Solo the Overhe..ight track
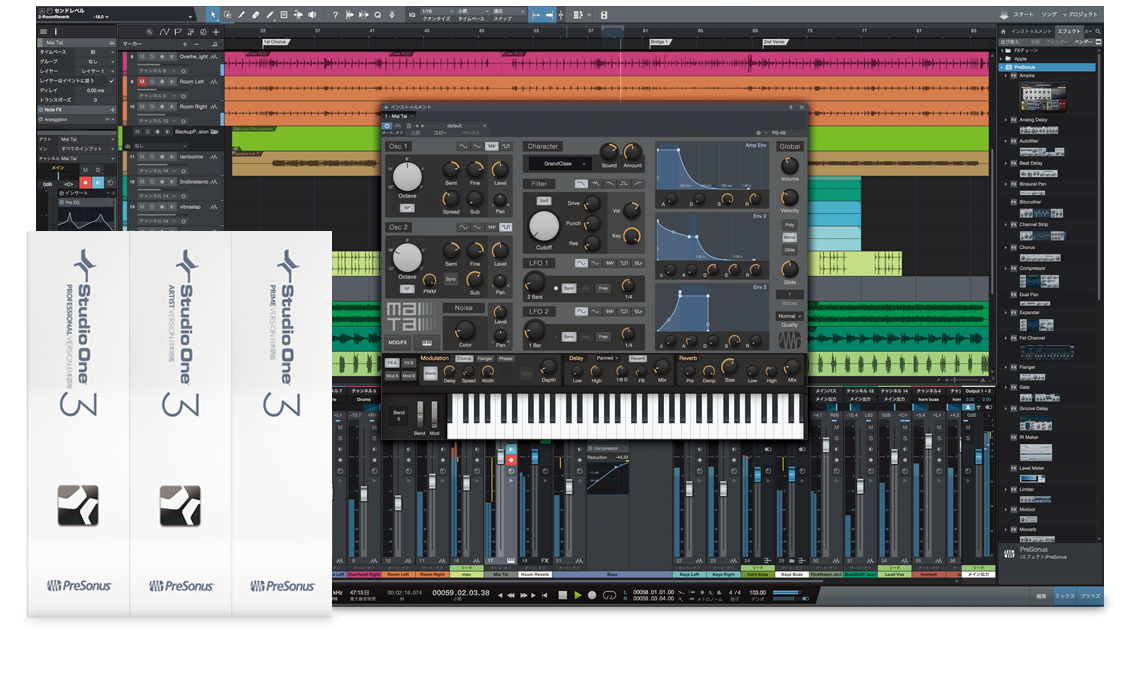1140x684 pixels. 152,57
